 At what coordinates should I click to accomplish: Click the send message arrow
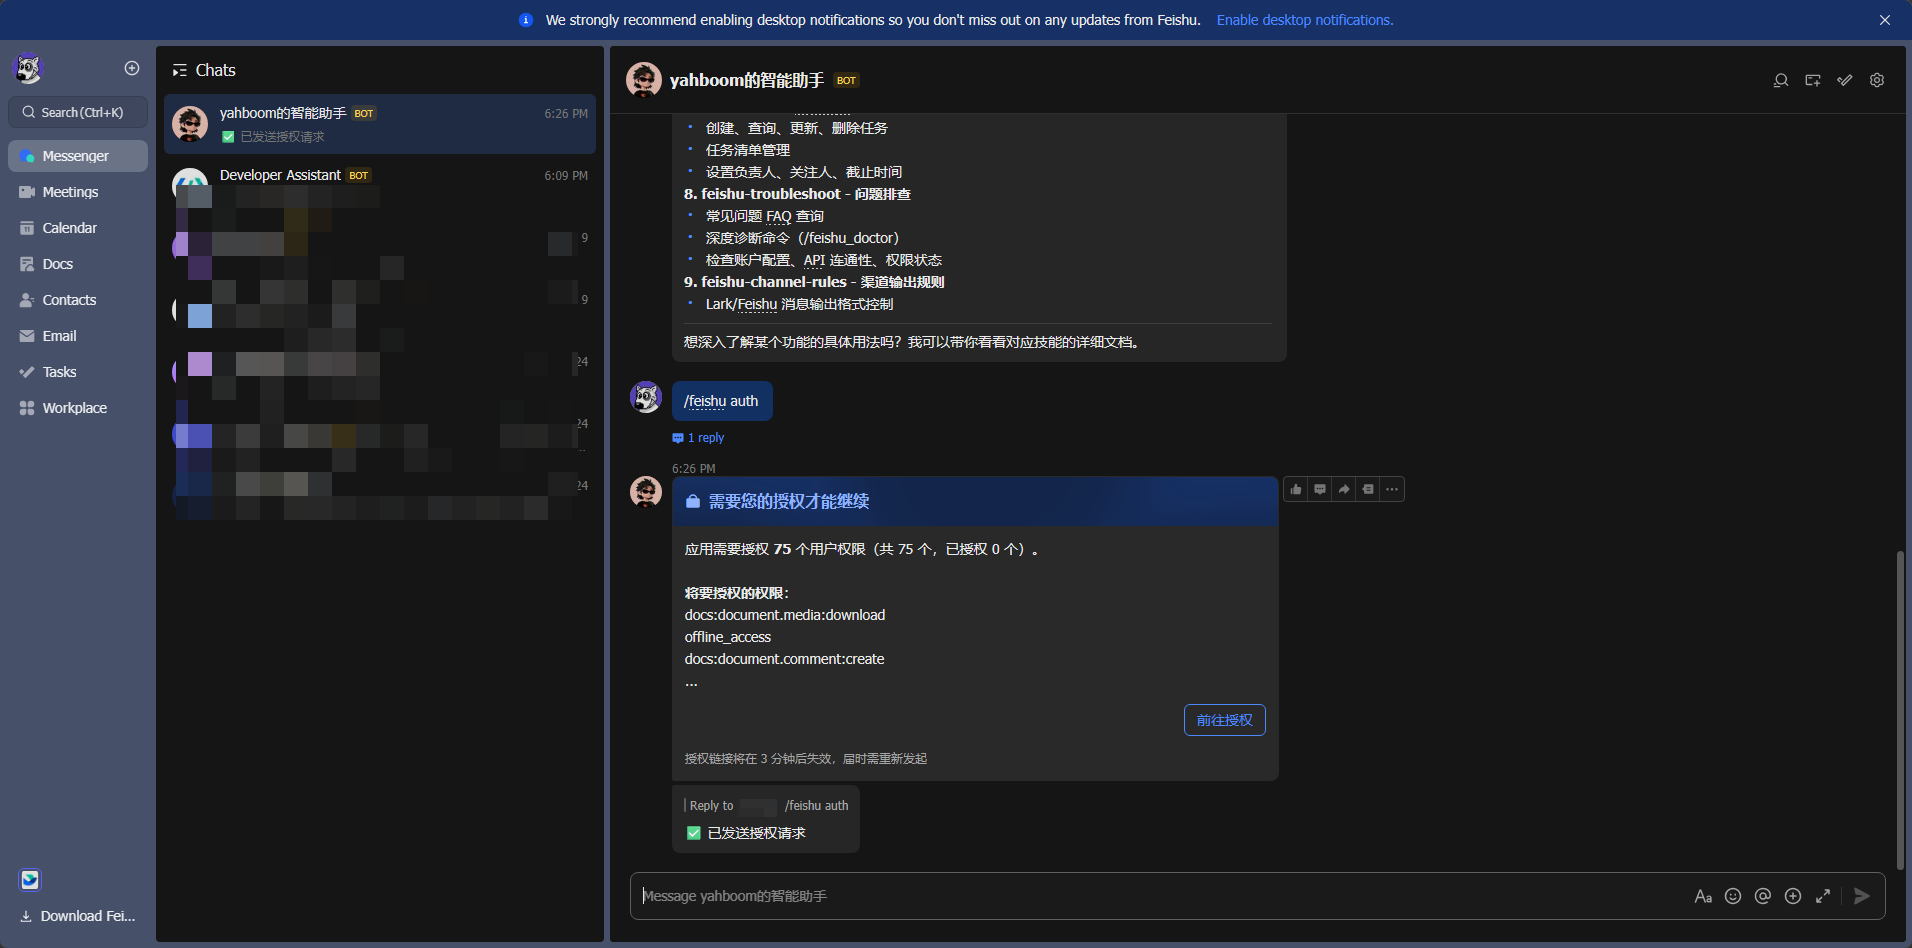coord(1861,896)
